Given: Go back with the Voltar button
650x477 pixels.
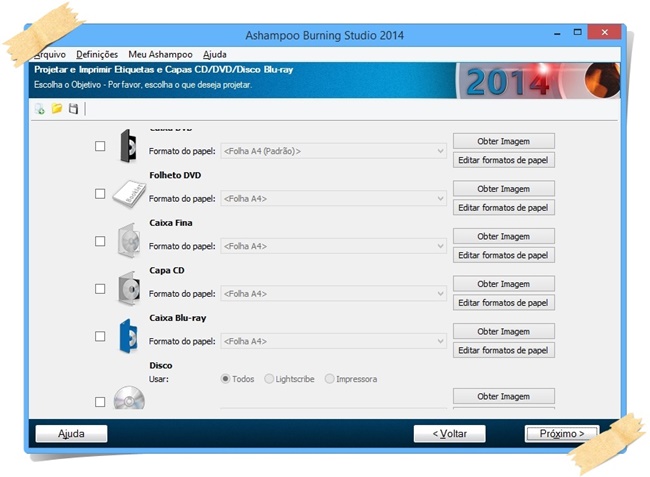Looking at the screenshot, I should [449, 434].
